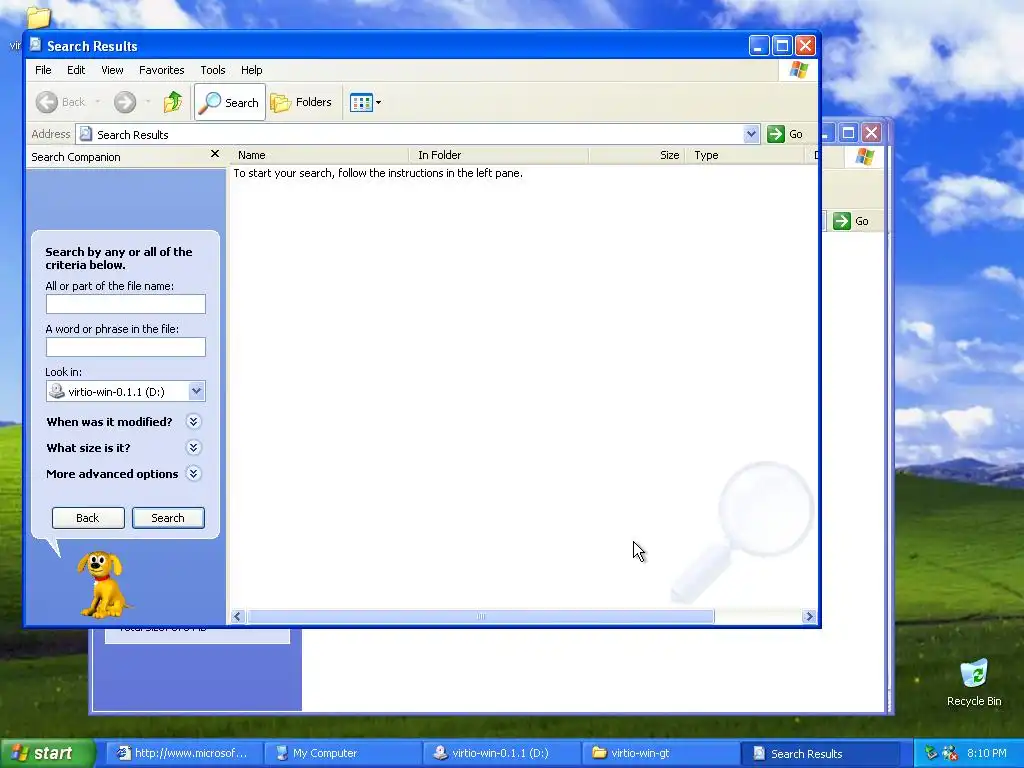Click the word or phrase input field
1024x768 pixels.
click(x=126, y=347)
